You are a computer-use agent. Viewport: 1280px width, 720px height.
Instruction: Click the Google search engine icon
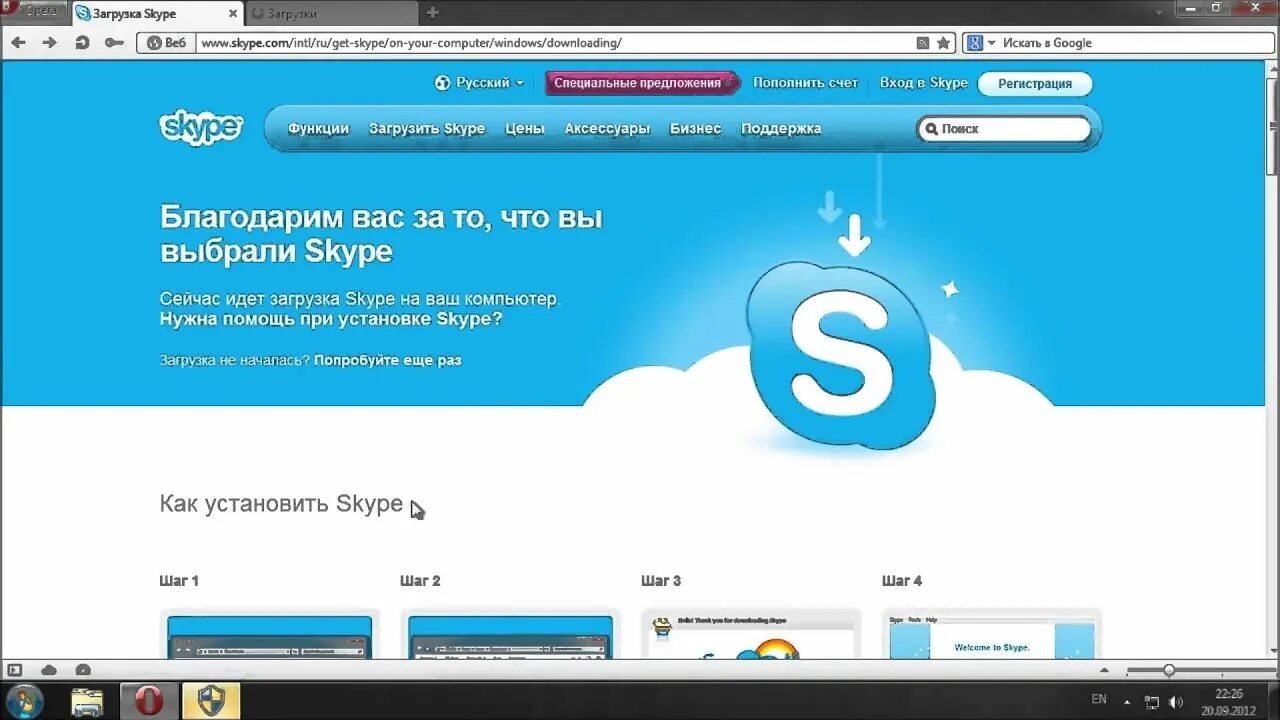[x=974, y=43]
